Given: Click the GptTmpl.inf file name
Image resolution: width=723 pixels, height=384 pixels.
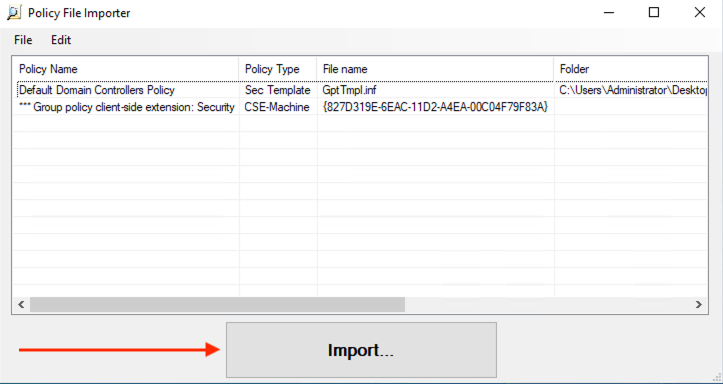Looking at the screenshot, I should (x=350, y=90).
